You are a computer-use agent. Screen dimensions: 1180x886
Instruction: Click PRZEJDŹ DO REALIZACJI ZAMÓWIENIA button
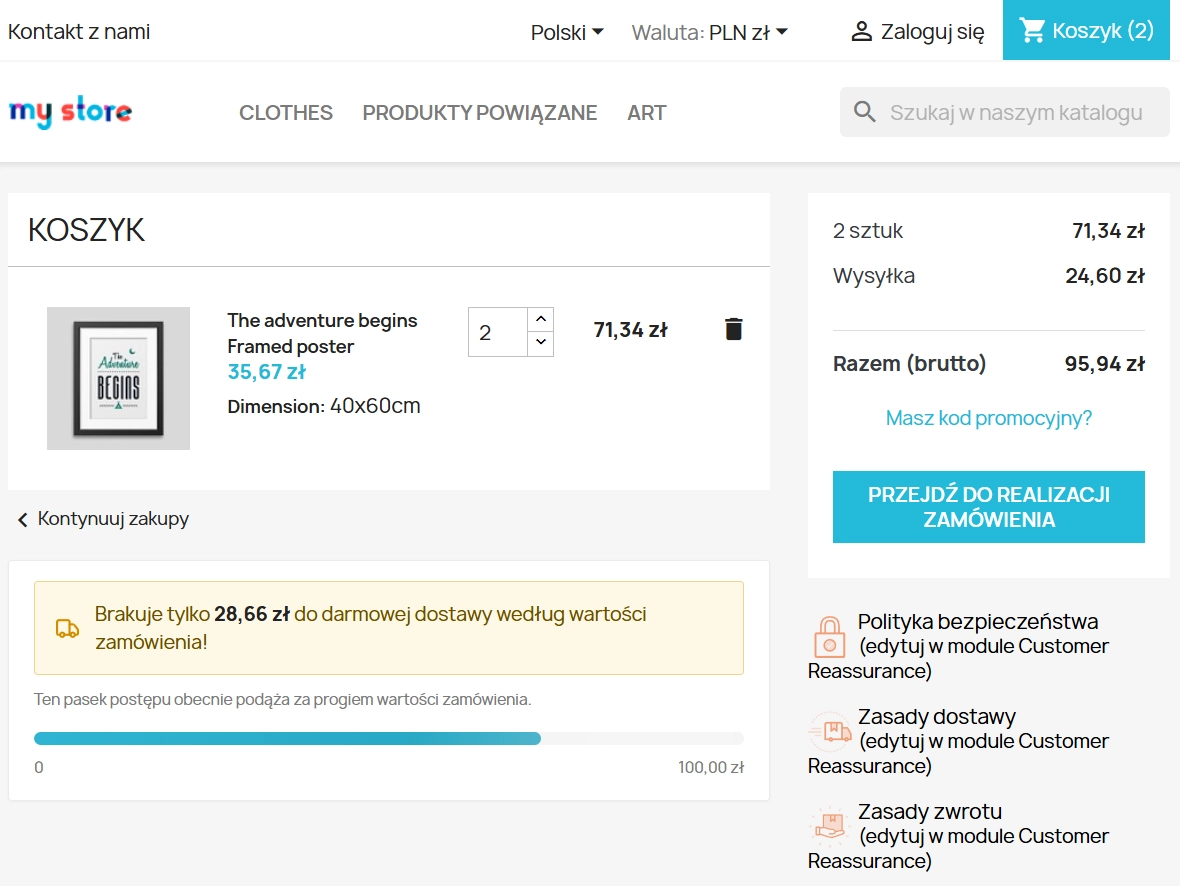(988, 506)
